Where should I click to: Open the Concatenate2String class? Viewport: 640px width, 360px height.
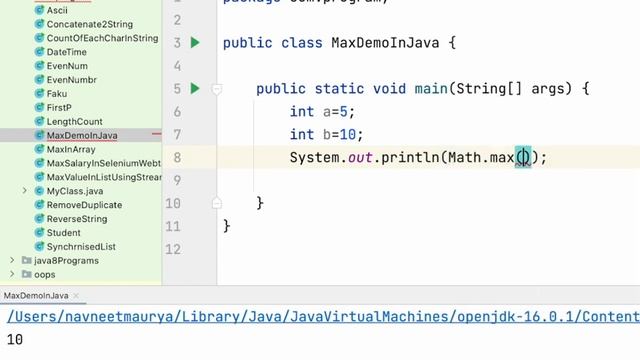tap(89, 24)
